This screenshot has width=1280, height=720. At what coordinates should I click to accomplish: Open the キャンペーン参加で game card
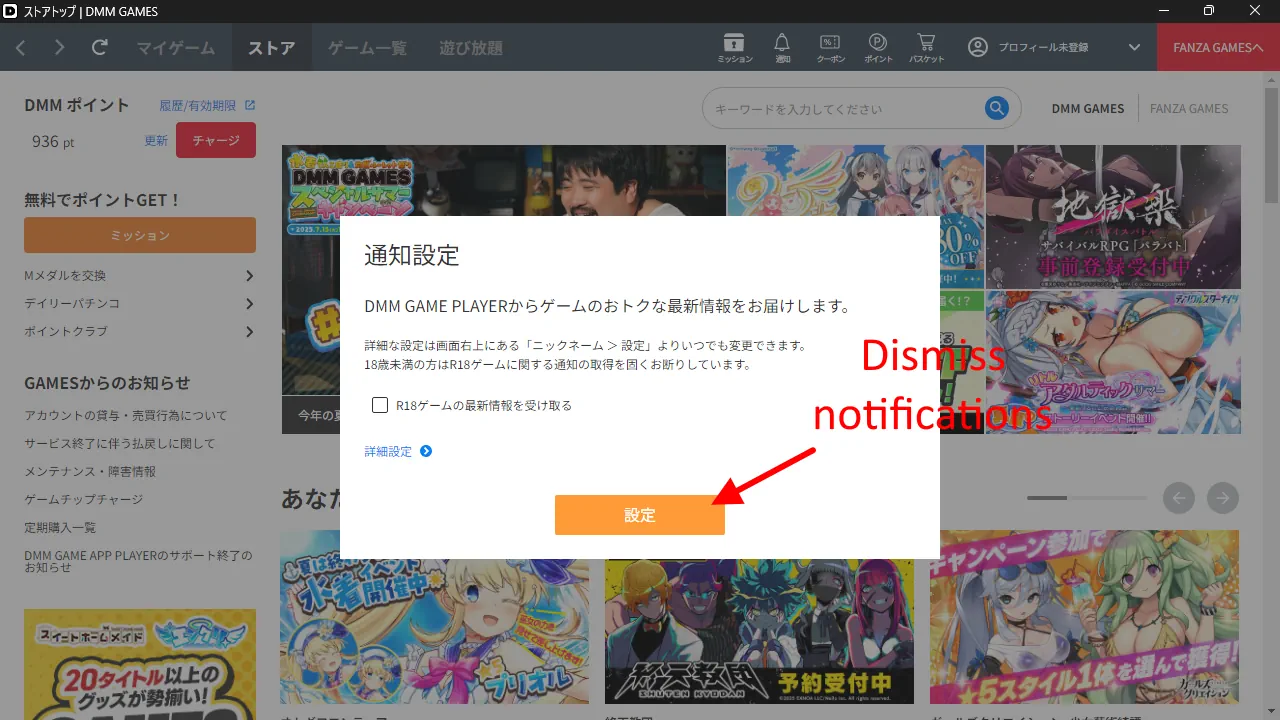click(x=1084, y=617)
